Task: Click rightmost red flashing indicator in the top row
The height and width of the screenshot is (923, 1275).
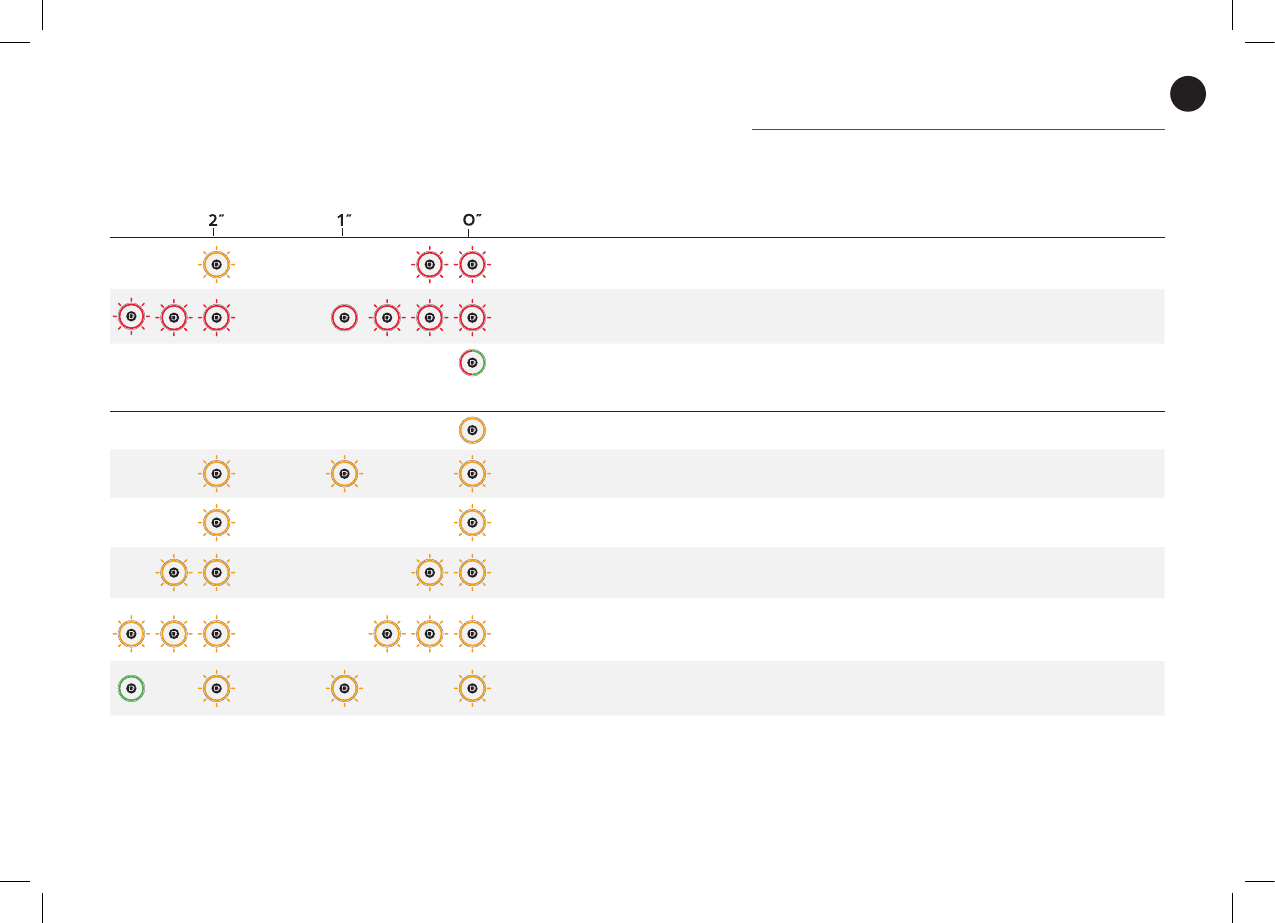Action: 472,265
